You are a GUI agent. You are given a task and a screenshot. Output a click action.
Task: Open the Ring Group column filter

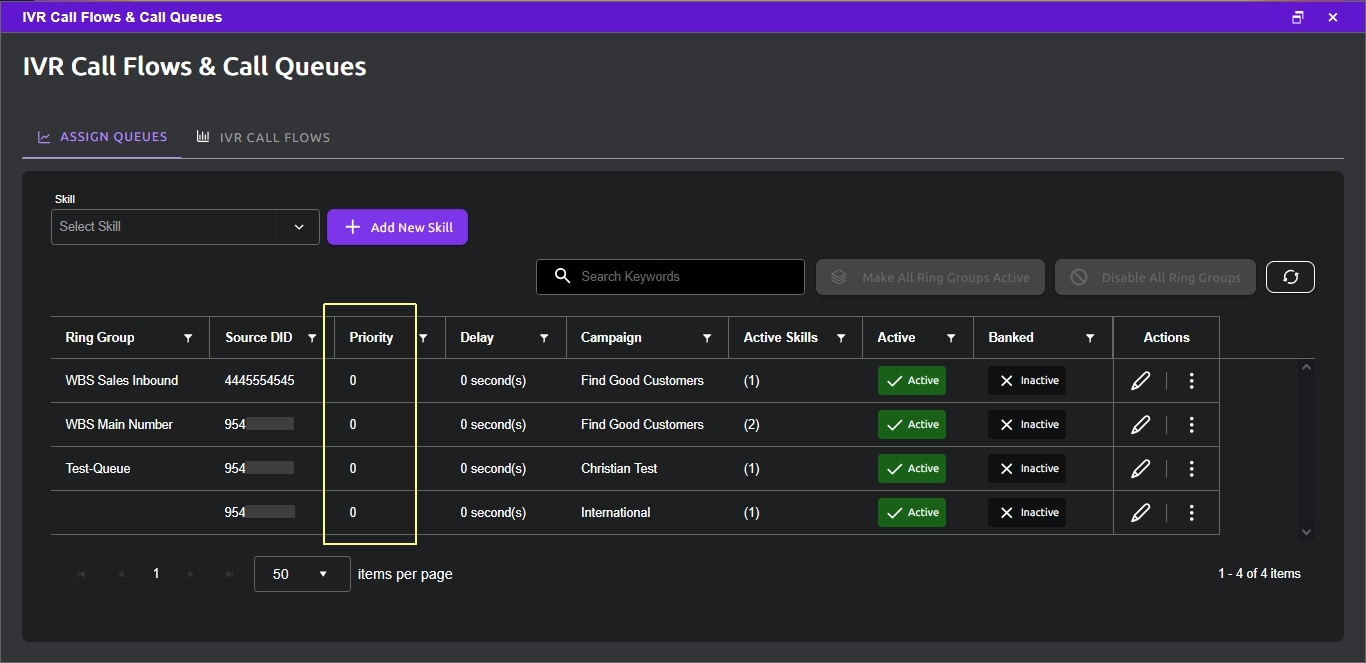188,338
